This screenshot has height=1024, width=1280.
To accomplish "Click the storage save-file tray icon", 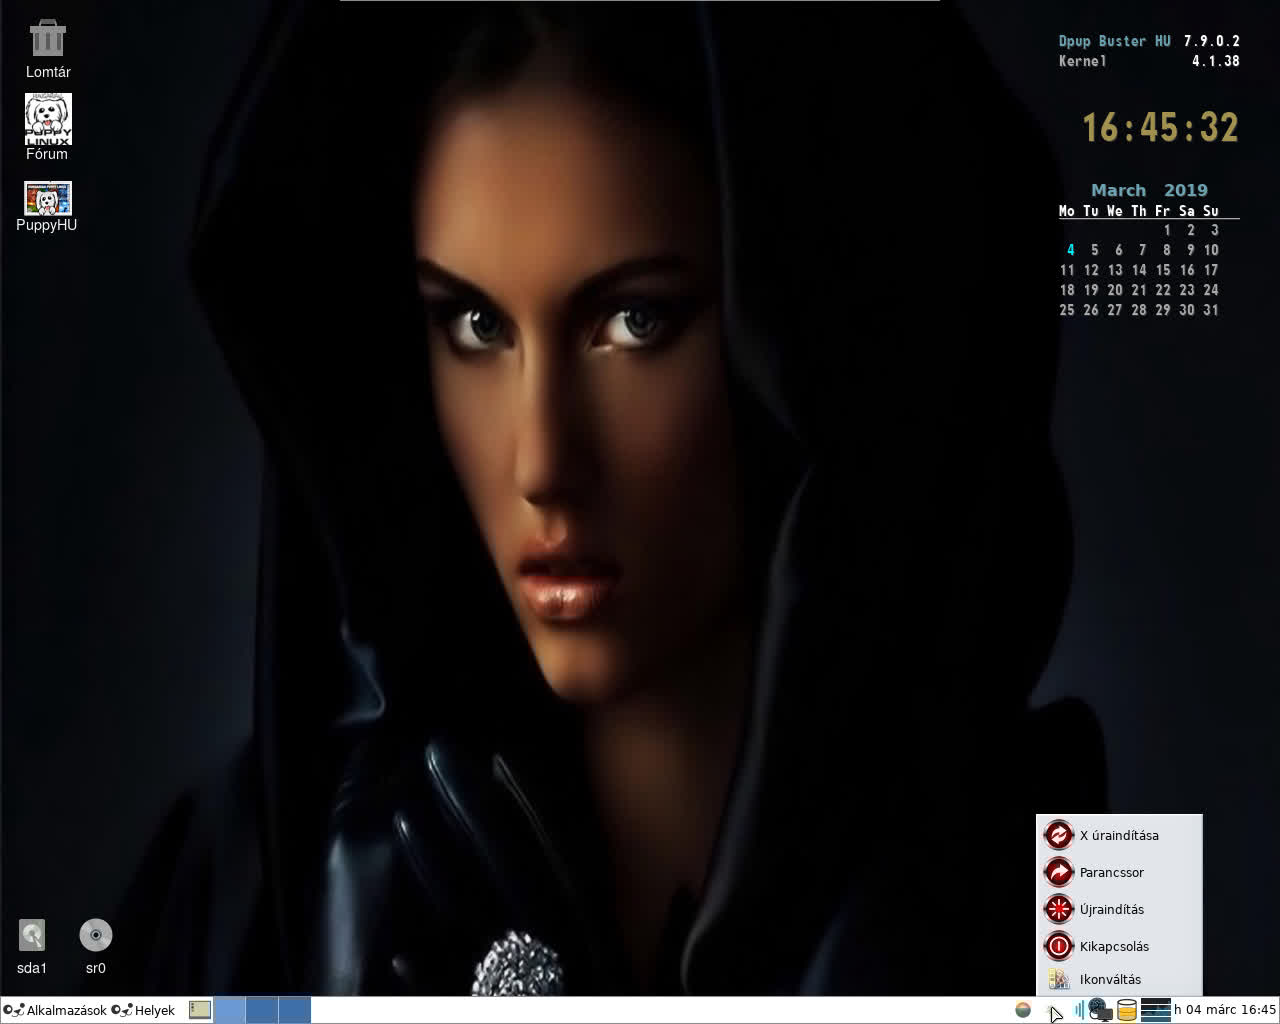I will click(x=1127, y=1010).
